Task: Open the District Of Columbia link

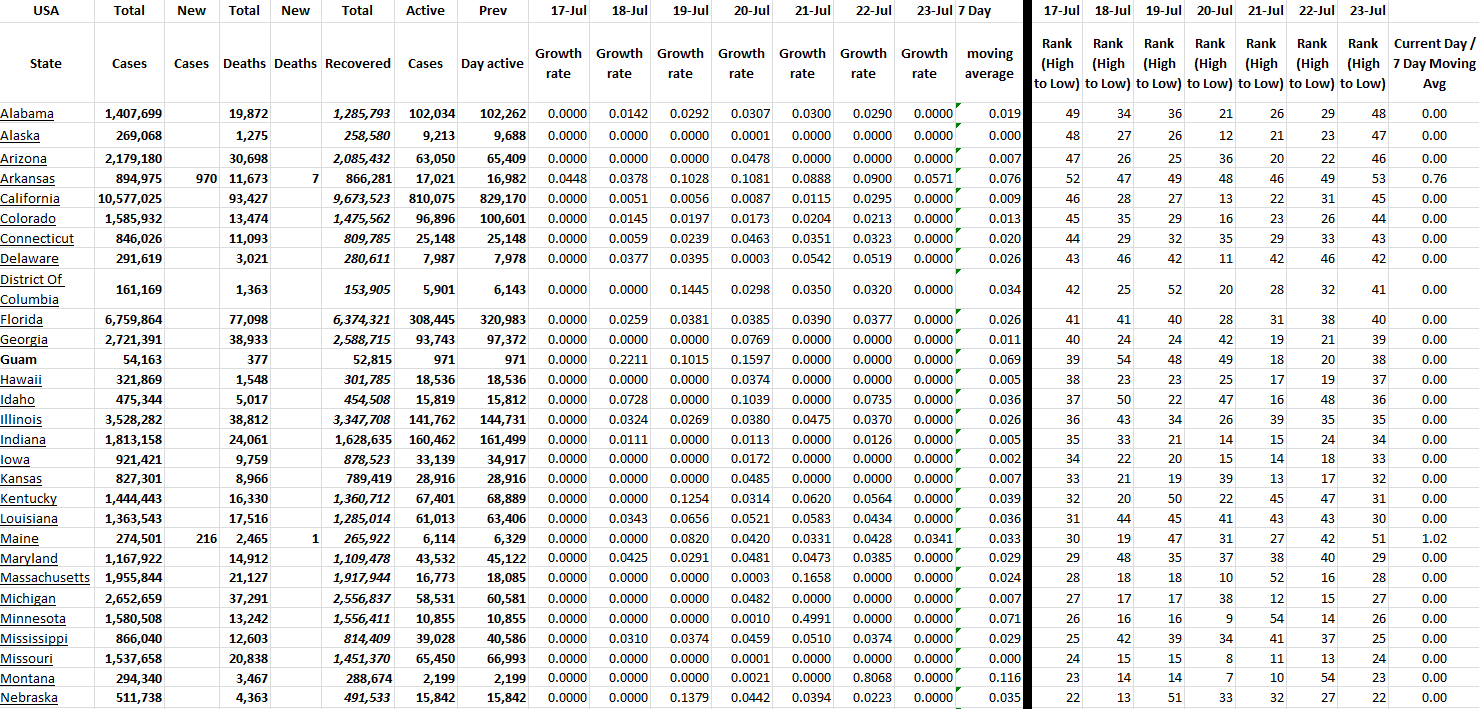Action: click(31, 289)
